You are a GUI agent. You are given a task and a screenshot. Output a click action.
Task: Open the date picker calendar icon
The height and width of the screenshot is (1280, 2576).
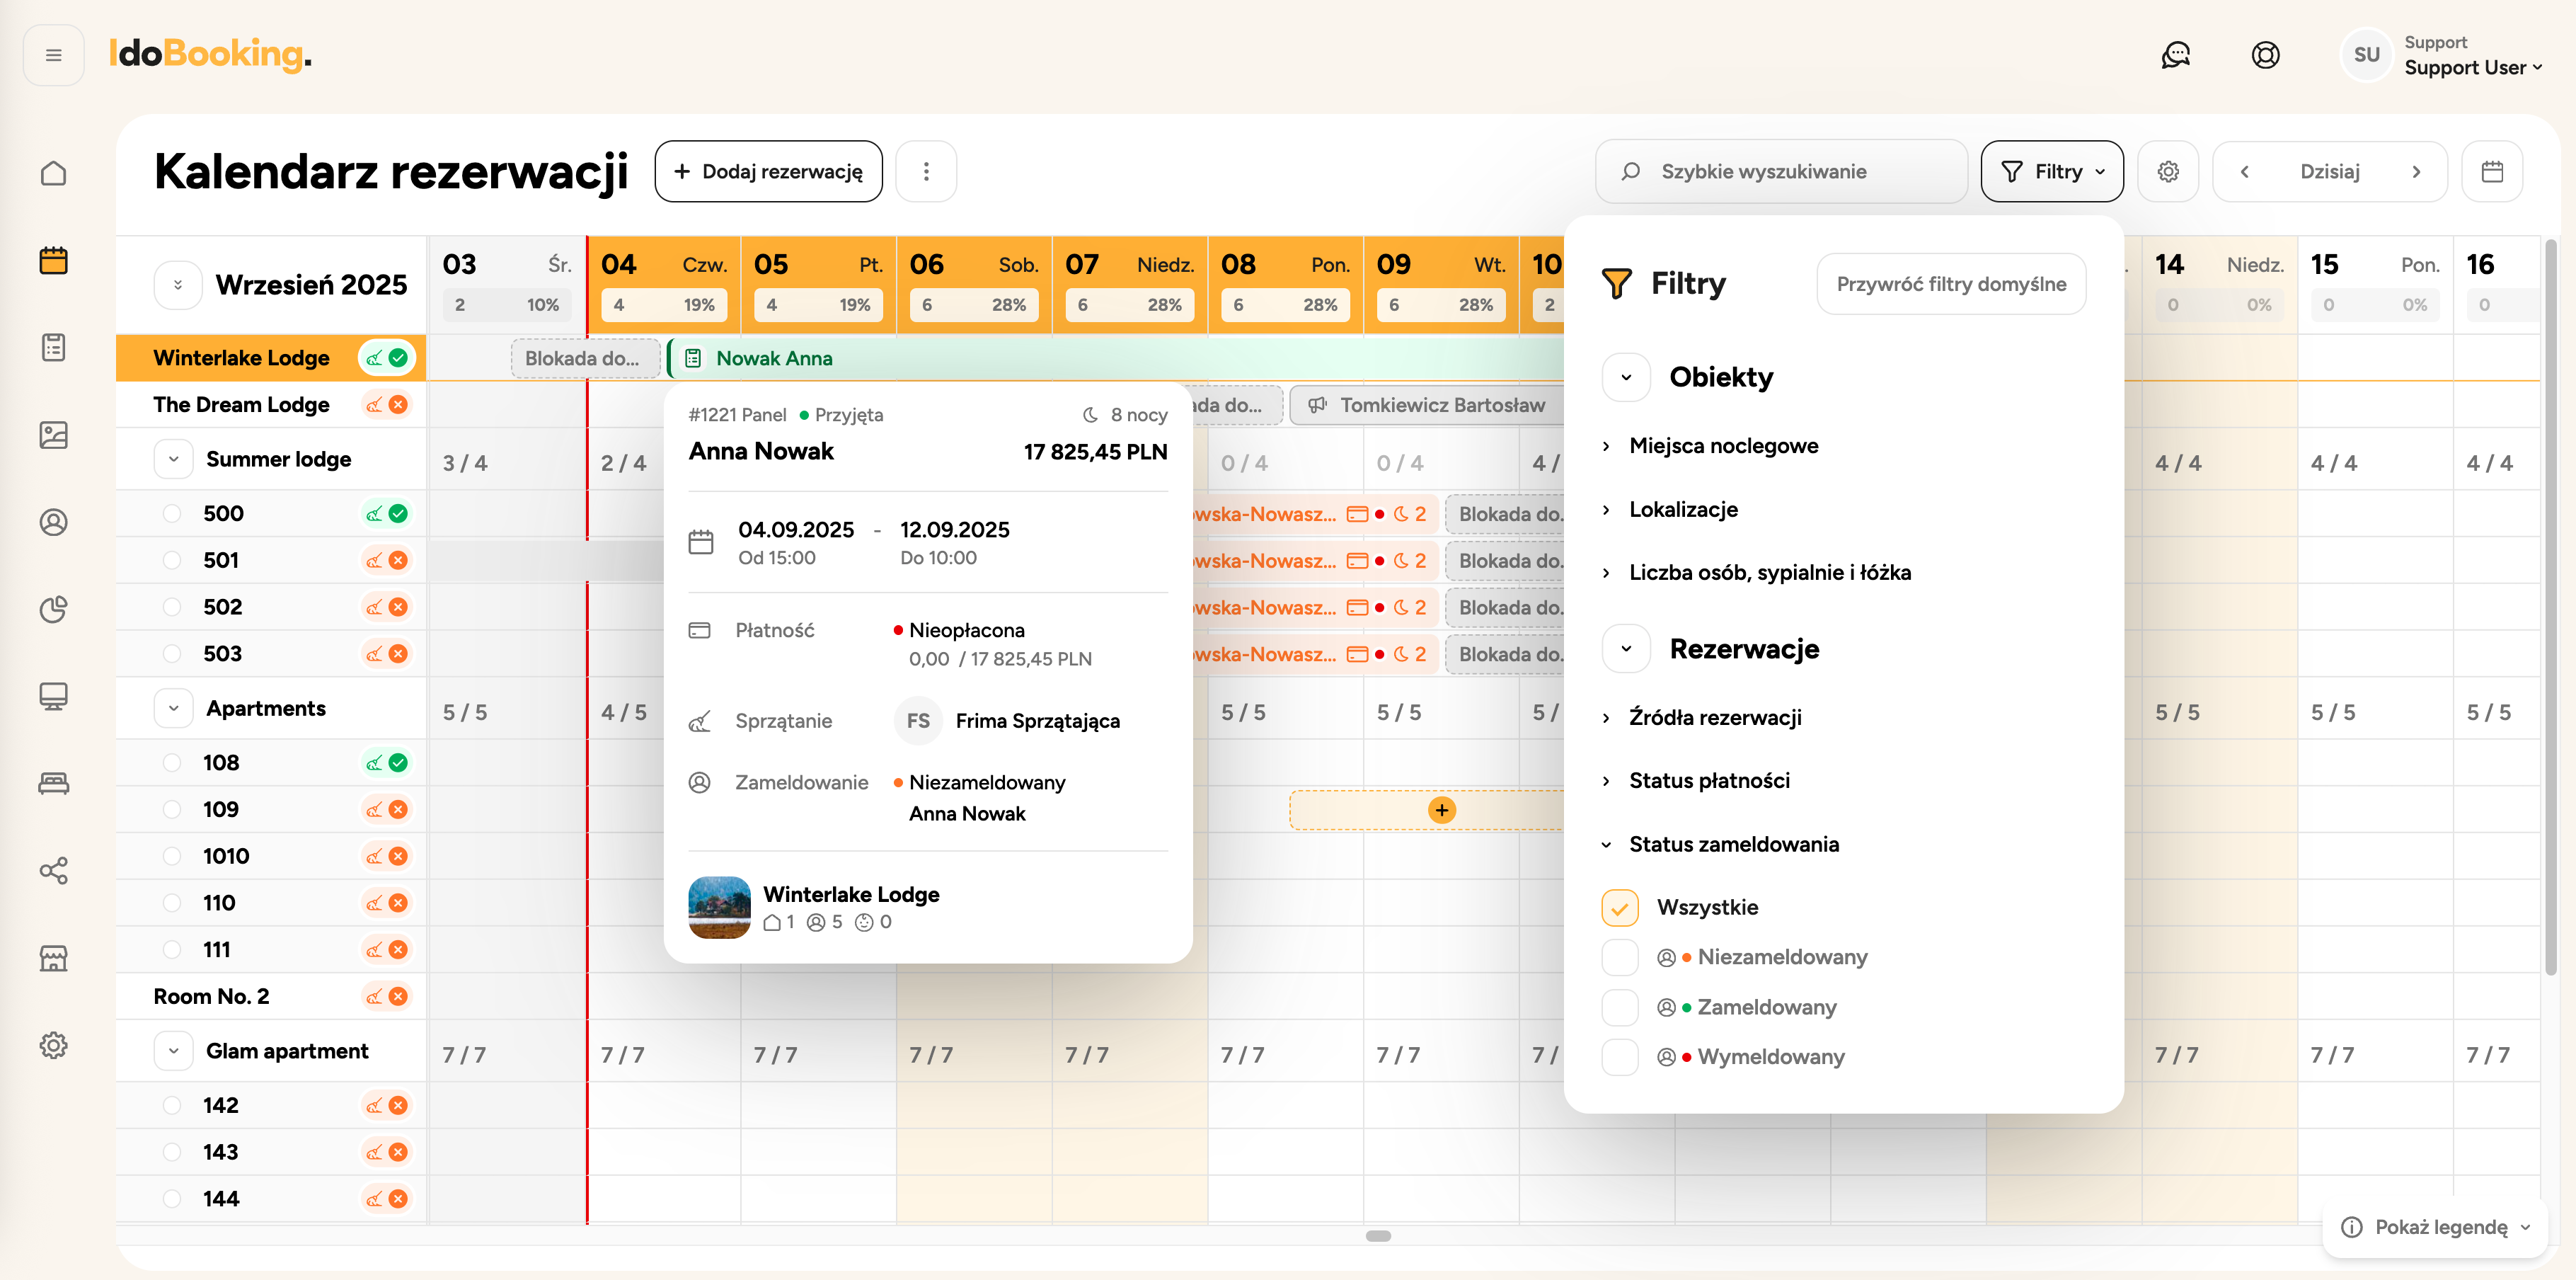pos(2492,171)
